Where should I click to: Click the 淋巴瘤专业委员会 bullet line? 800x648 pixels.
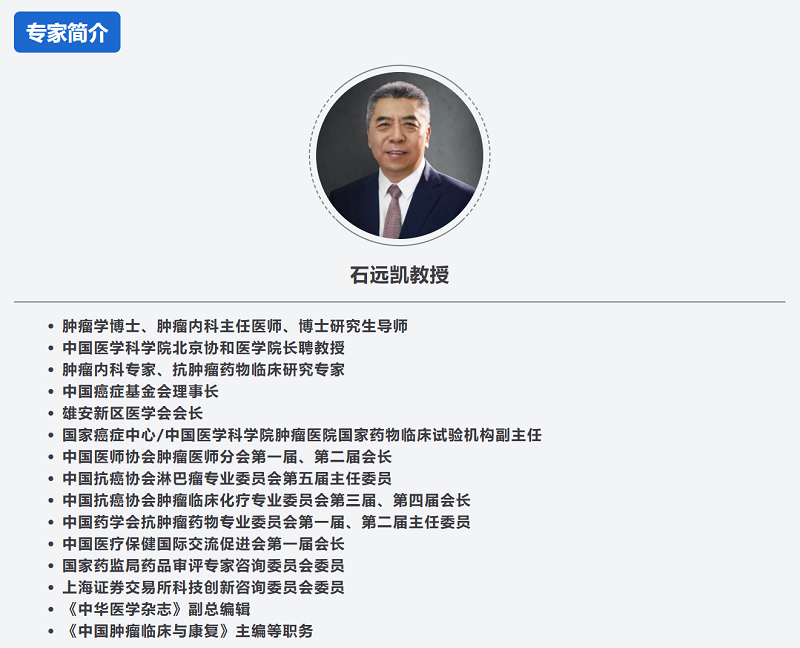(x=227, y=479)
